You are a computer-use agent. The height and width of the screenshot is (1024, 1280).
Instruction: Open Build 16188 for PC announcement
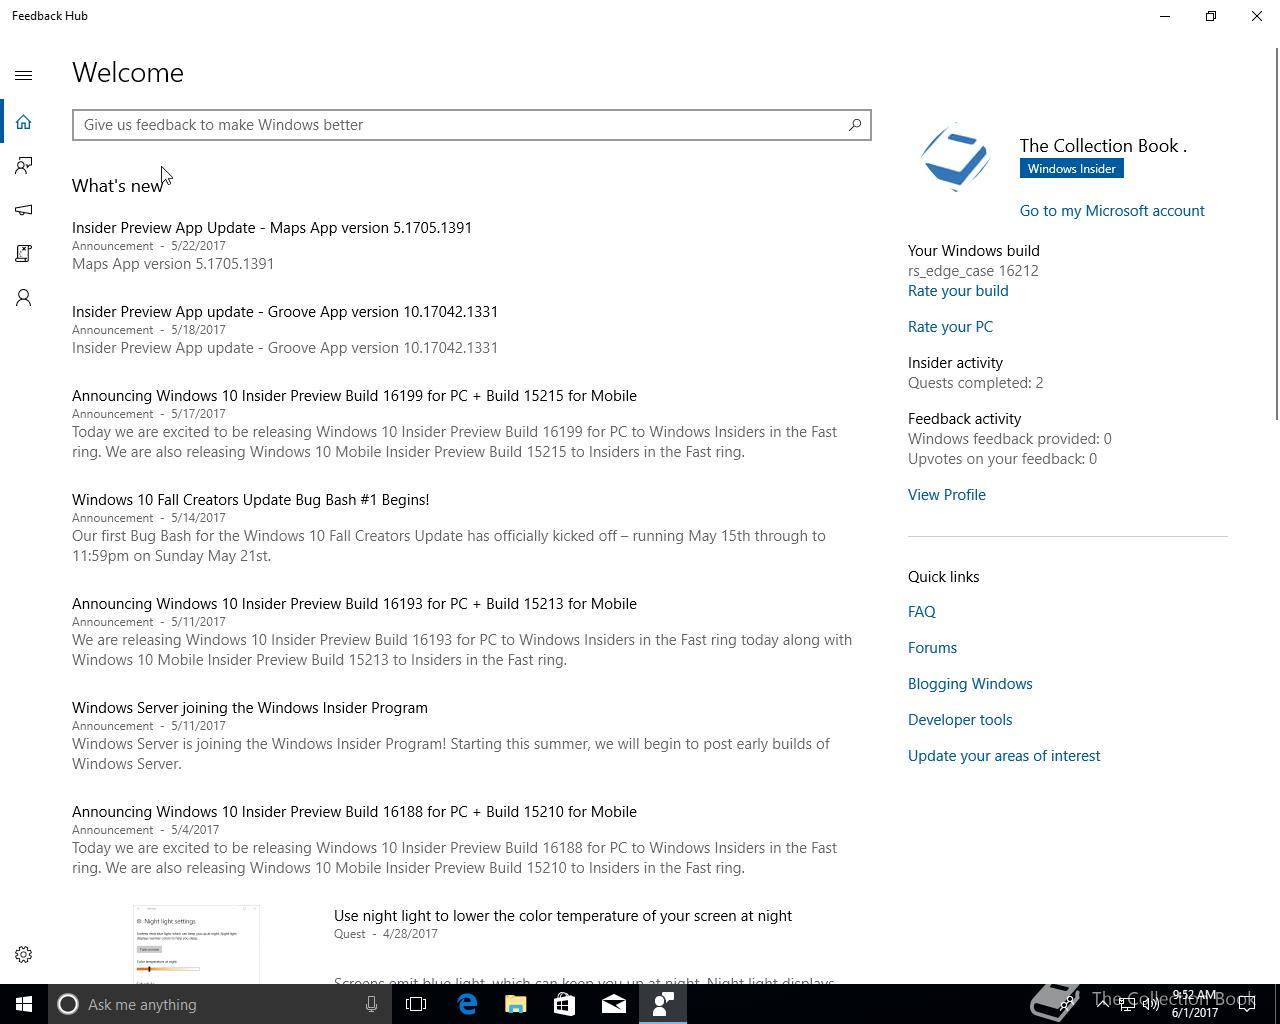354,812
